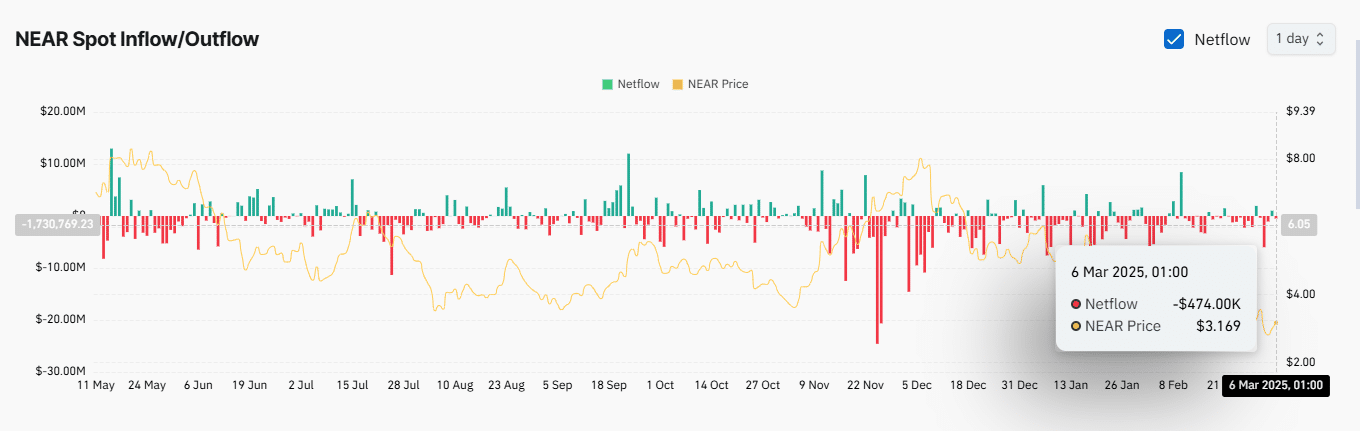Click the tooltip NEAR Price value $3.169
1360x431 pixels.
point(1220,326)
